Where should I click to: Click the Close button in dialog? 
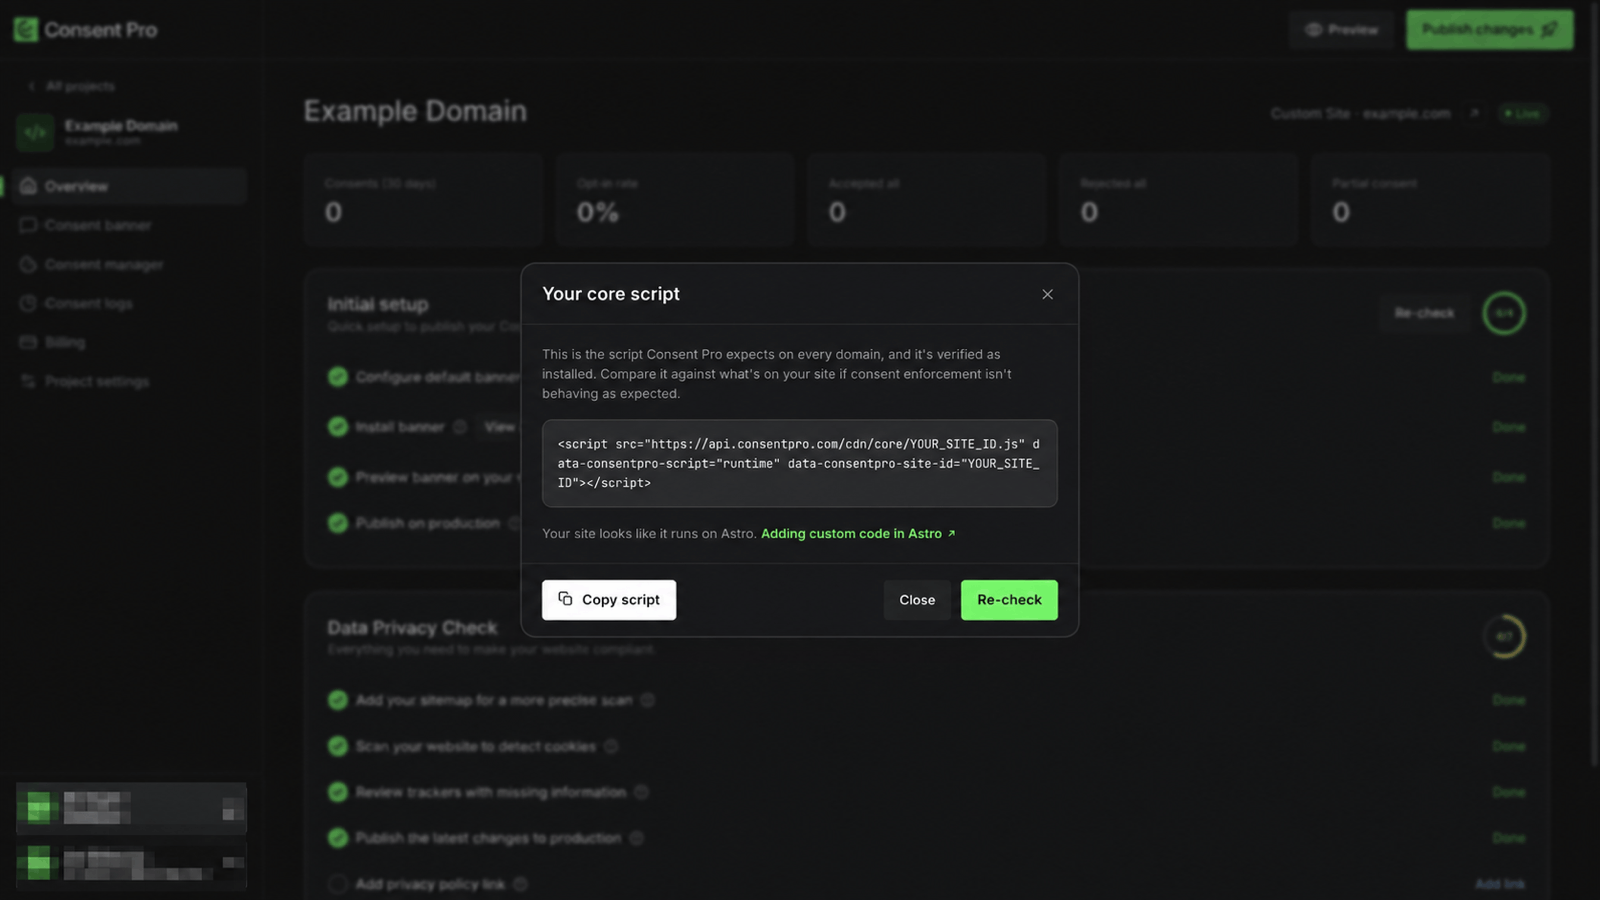coord(917,600)
